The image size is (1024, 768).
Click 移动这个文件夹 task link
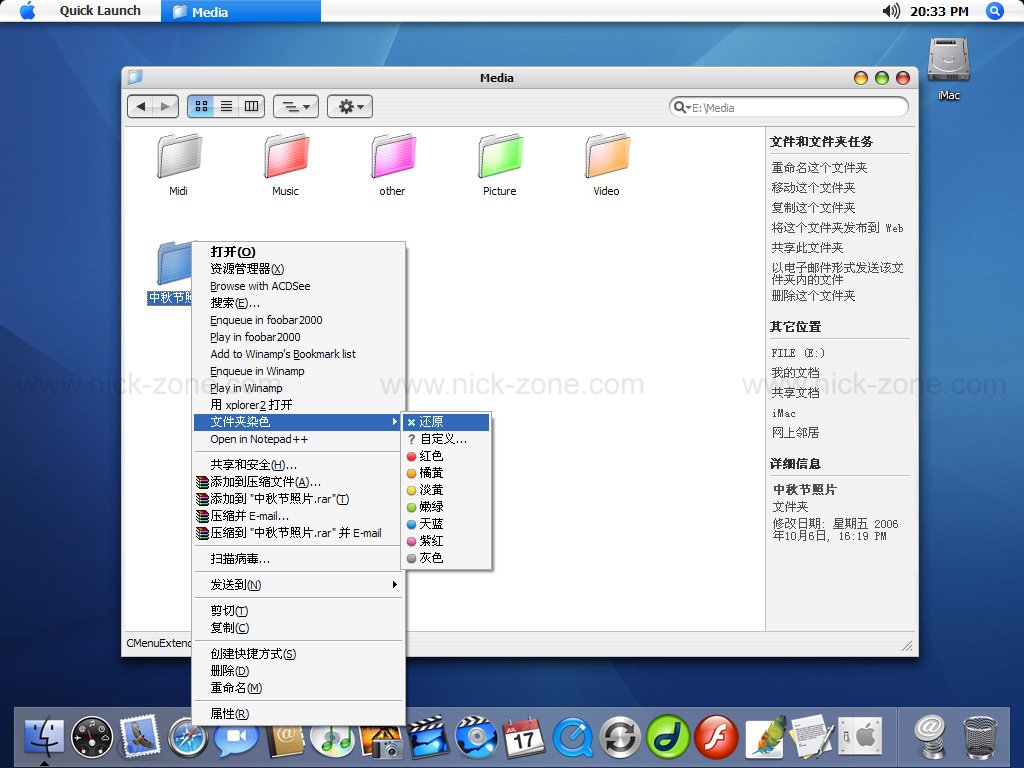(813, 188)
